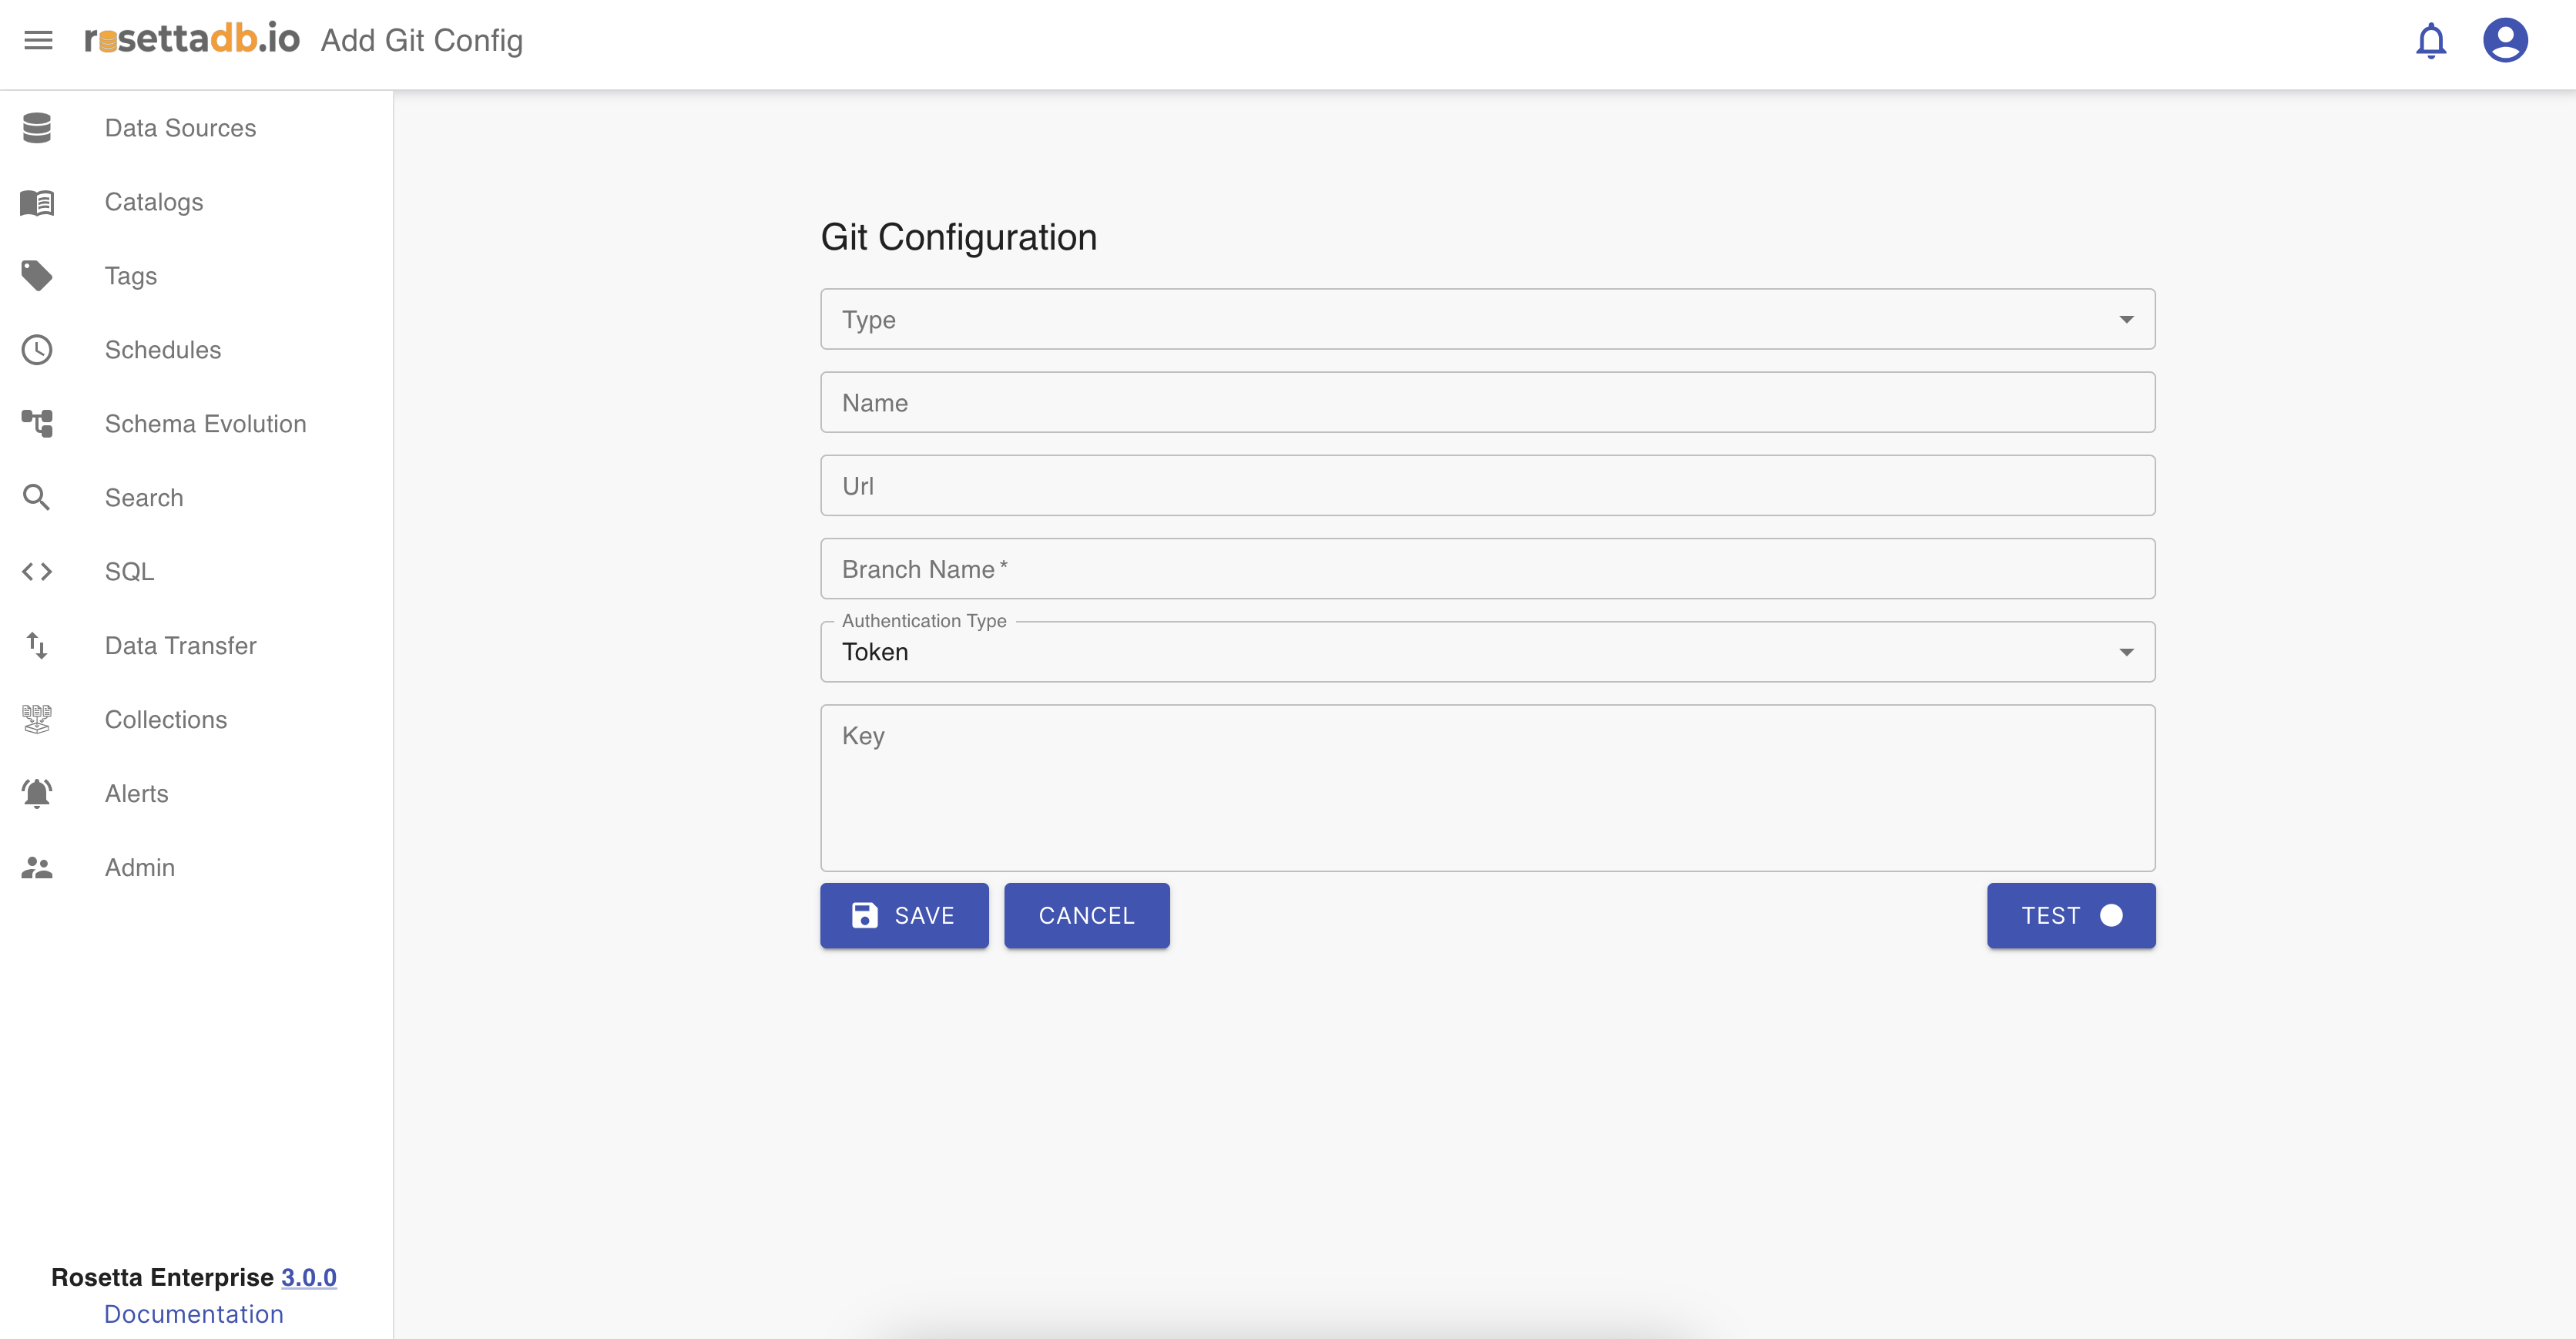2576x1339 pixels.
Task: Expand the Type dropdown
Action: [x=1487, y=320]
